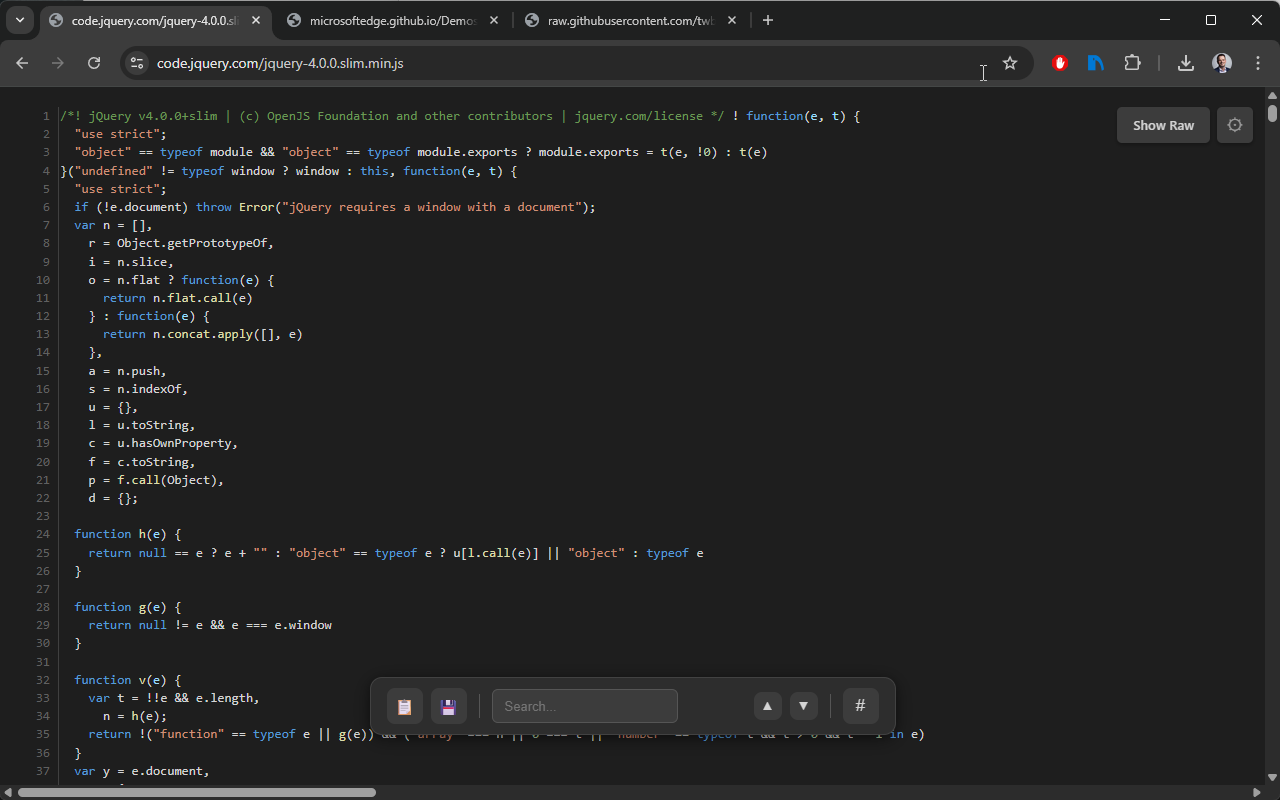Go to next match with the down arrow
This screenshot has height=800, width=1280.
coord(804,706)
